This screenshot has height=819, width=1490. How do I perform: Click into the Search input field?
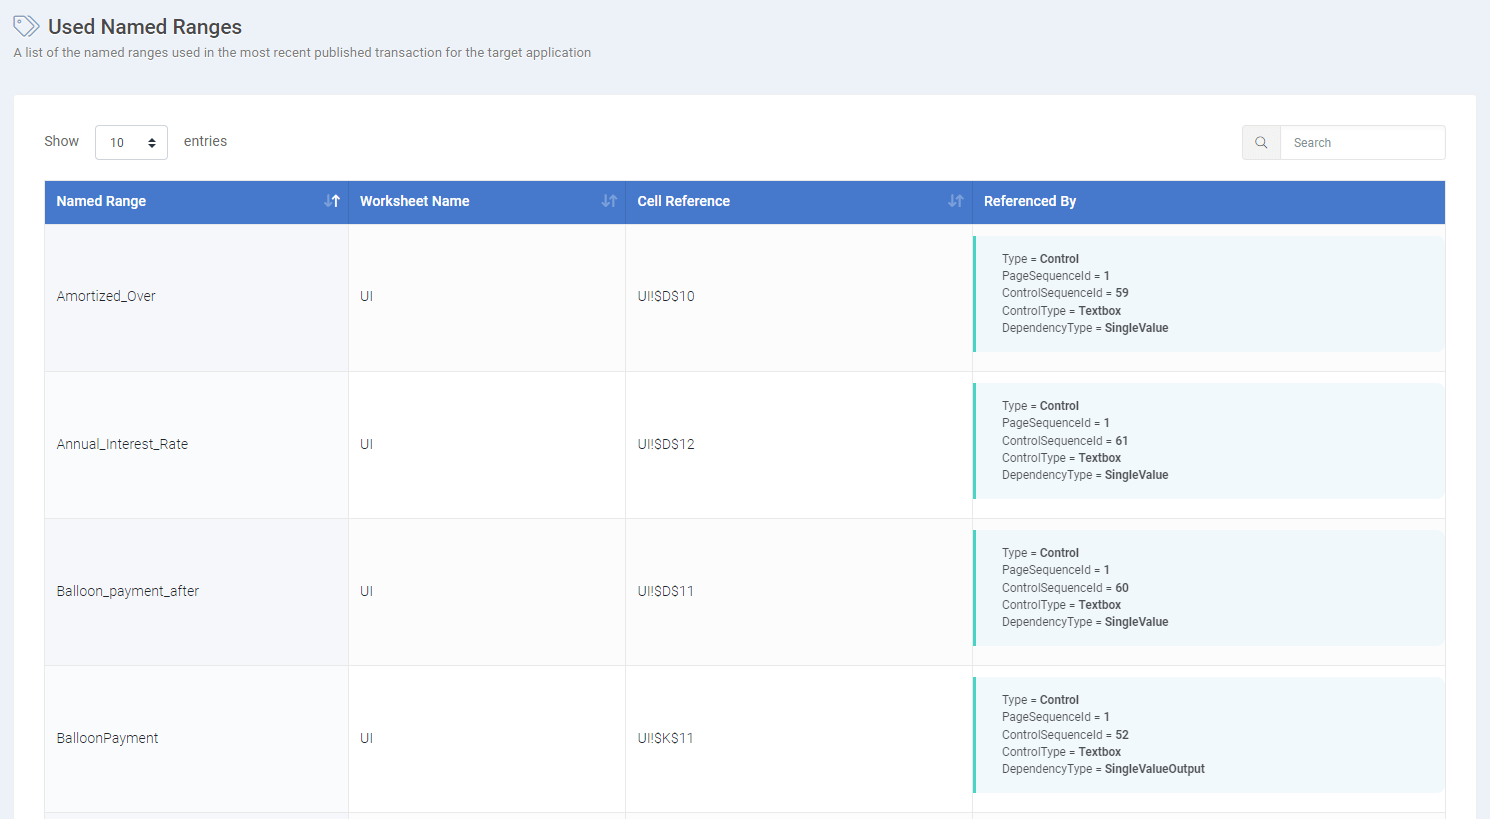pyautogui.click(x=1362, y=143)
